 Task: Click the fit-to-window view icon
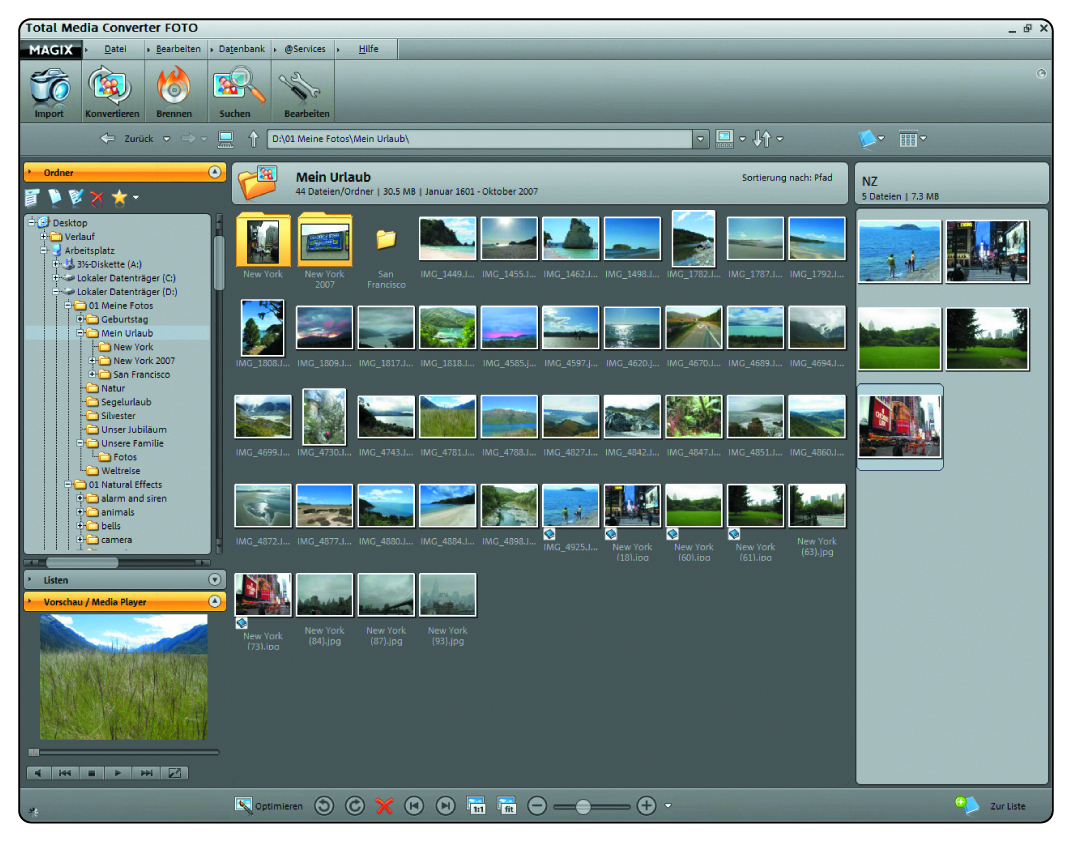coord(506,805)
